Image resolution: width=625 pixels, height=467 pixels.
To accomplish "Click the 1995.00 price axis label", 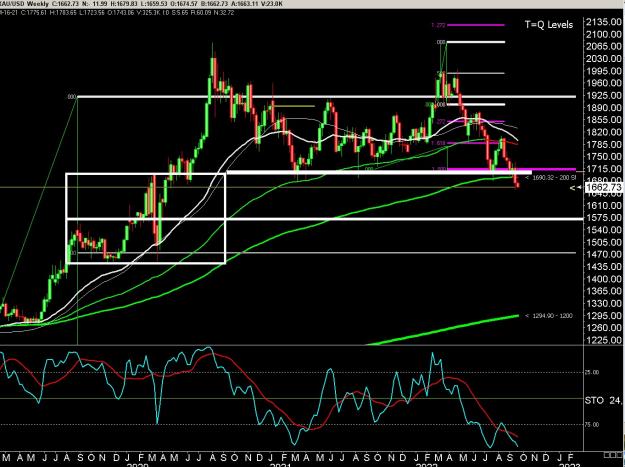I will click(604, 71).
